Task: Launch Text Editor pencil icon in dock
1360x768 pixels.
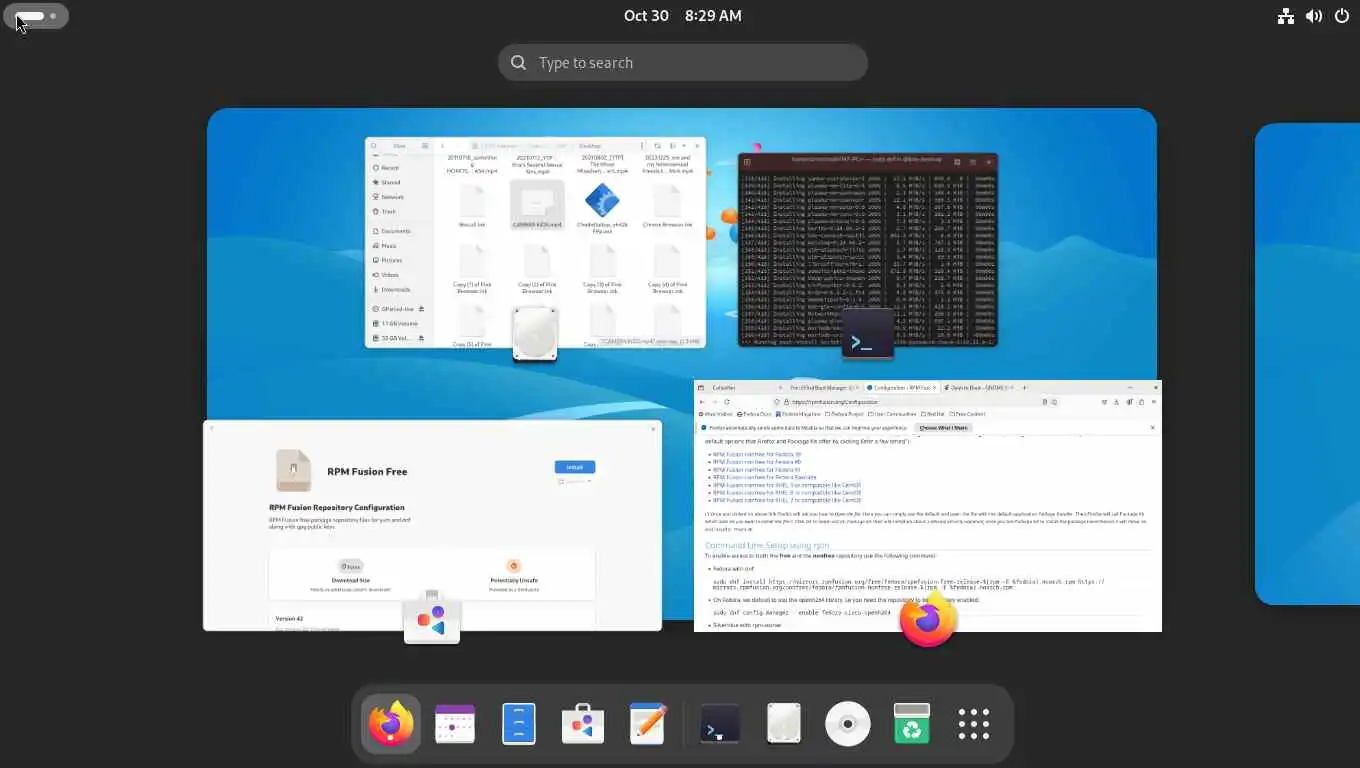Action: pyautogui.click(x=647, y=724)
